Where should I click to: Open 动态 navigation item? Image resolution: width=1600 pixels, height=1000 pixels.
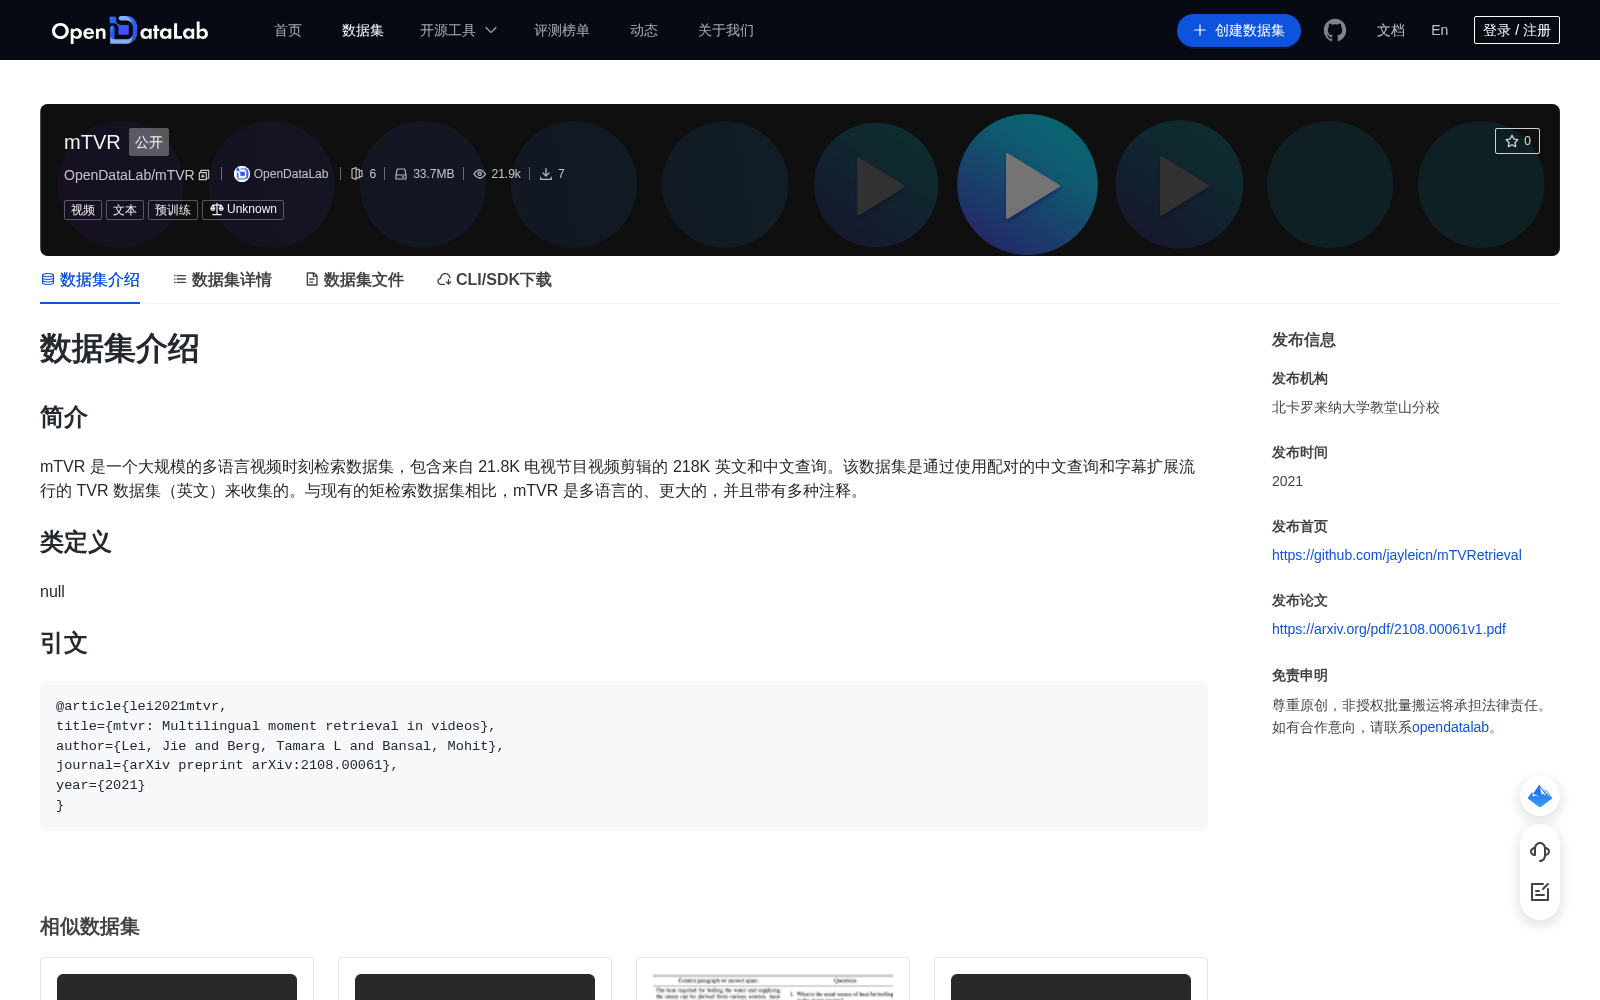[x=644, y=30]
